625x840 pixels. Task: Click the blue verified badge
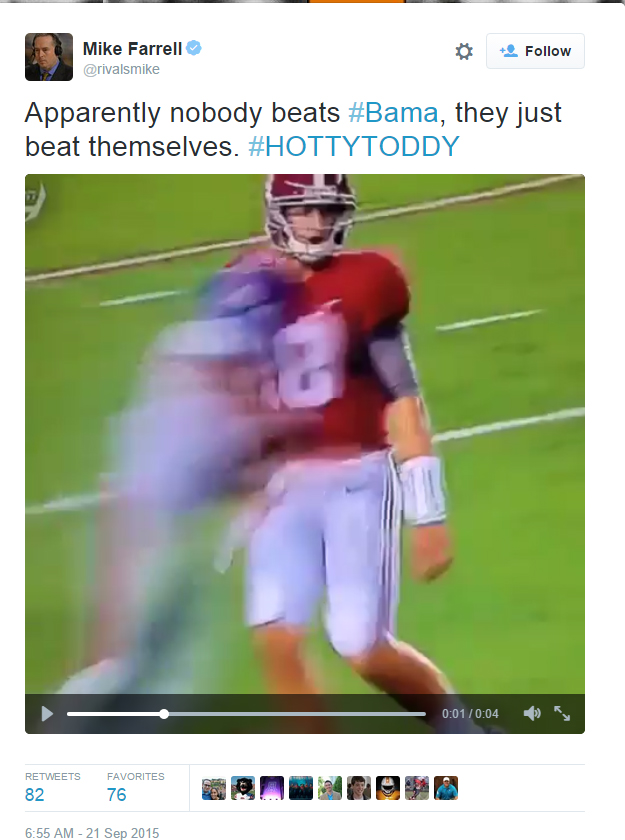(194, 48)
